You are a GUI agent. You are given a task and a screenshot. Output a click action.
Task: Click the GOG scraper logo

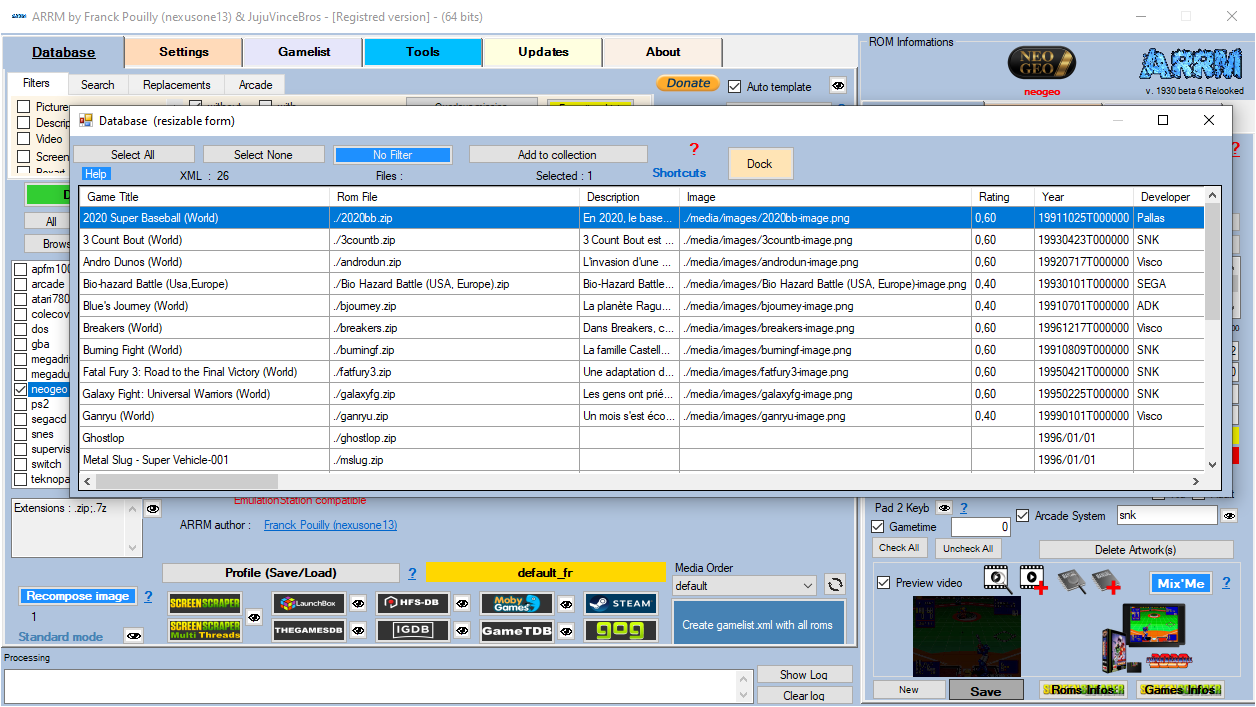[620, 631]
